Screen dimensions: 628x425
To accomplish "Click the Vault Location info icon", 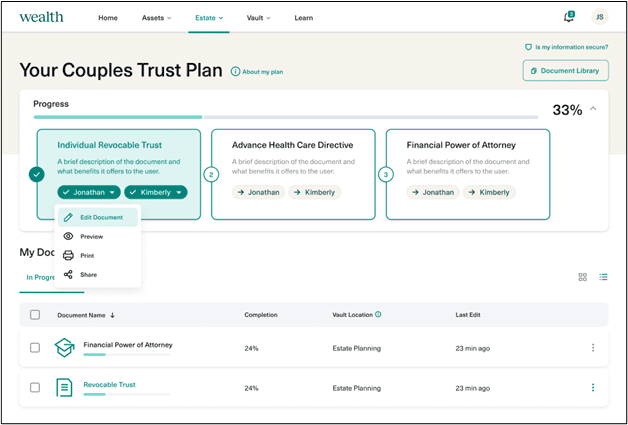I will coord(378,315).
